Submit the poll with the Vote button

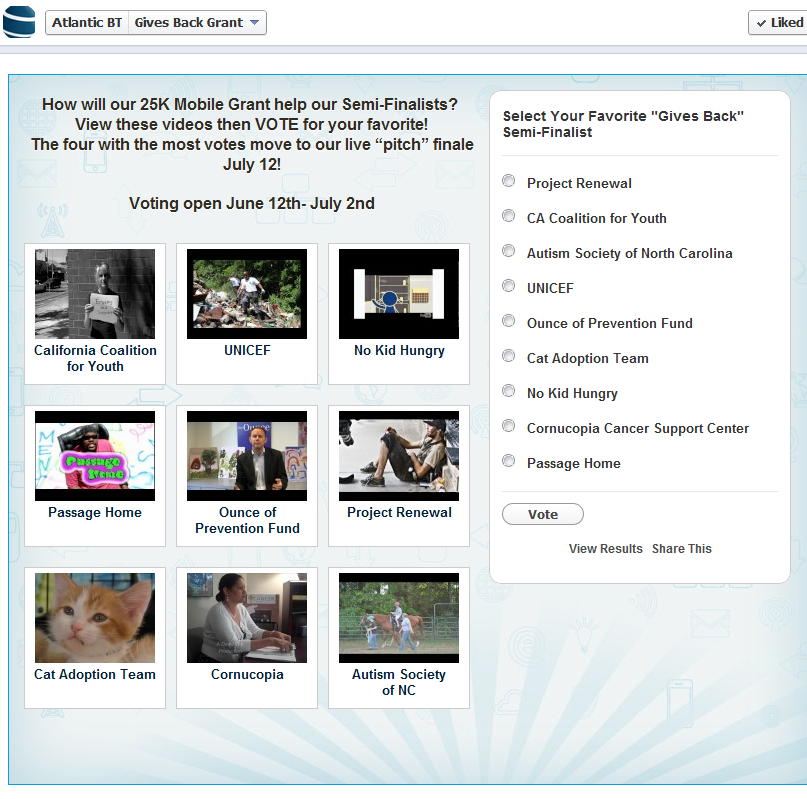coord(543,514)
